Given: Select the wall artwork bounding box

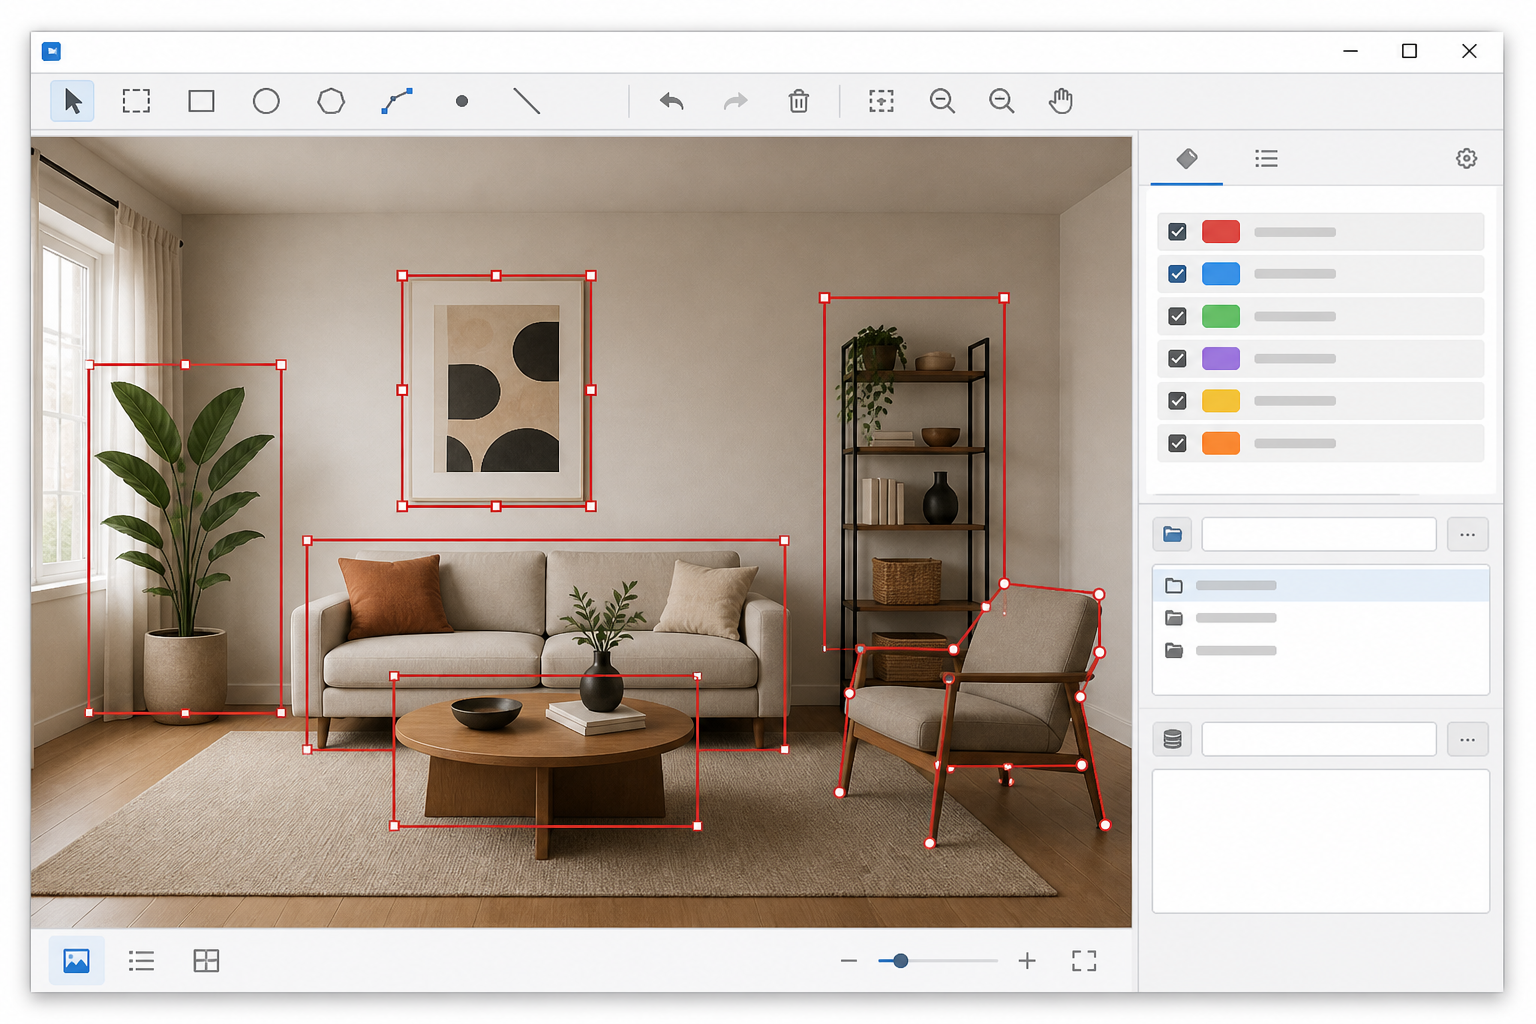Looking at the screenshot, I should [496, 391].
